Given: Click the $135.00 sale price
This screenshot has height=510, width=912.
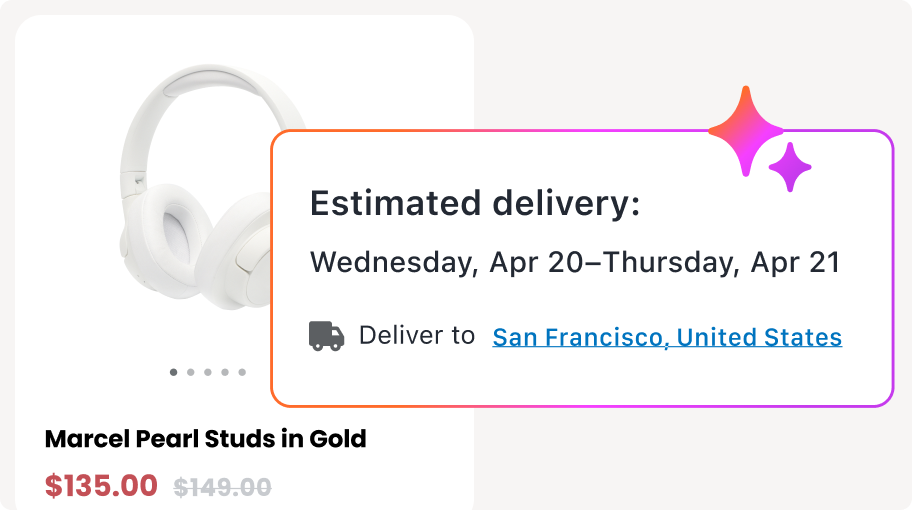Looking at the screenshot, I should [101, 486].
